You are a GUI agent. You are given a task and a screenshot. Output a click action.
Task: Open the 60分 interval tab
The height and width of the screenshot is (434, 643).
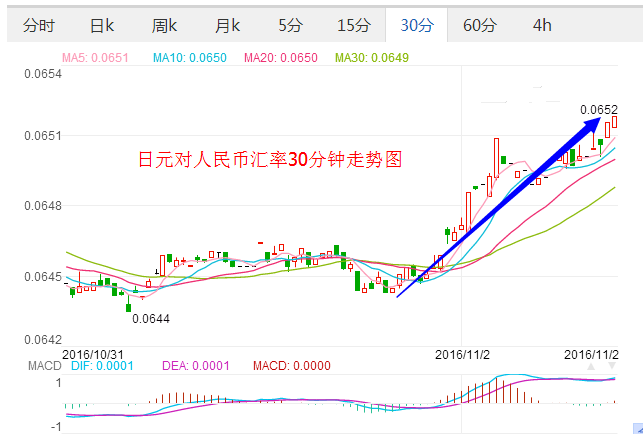(479, 26)
